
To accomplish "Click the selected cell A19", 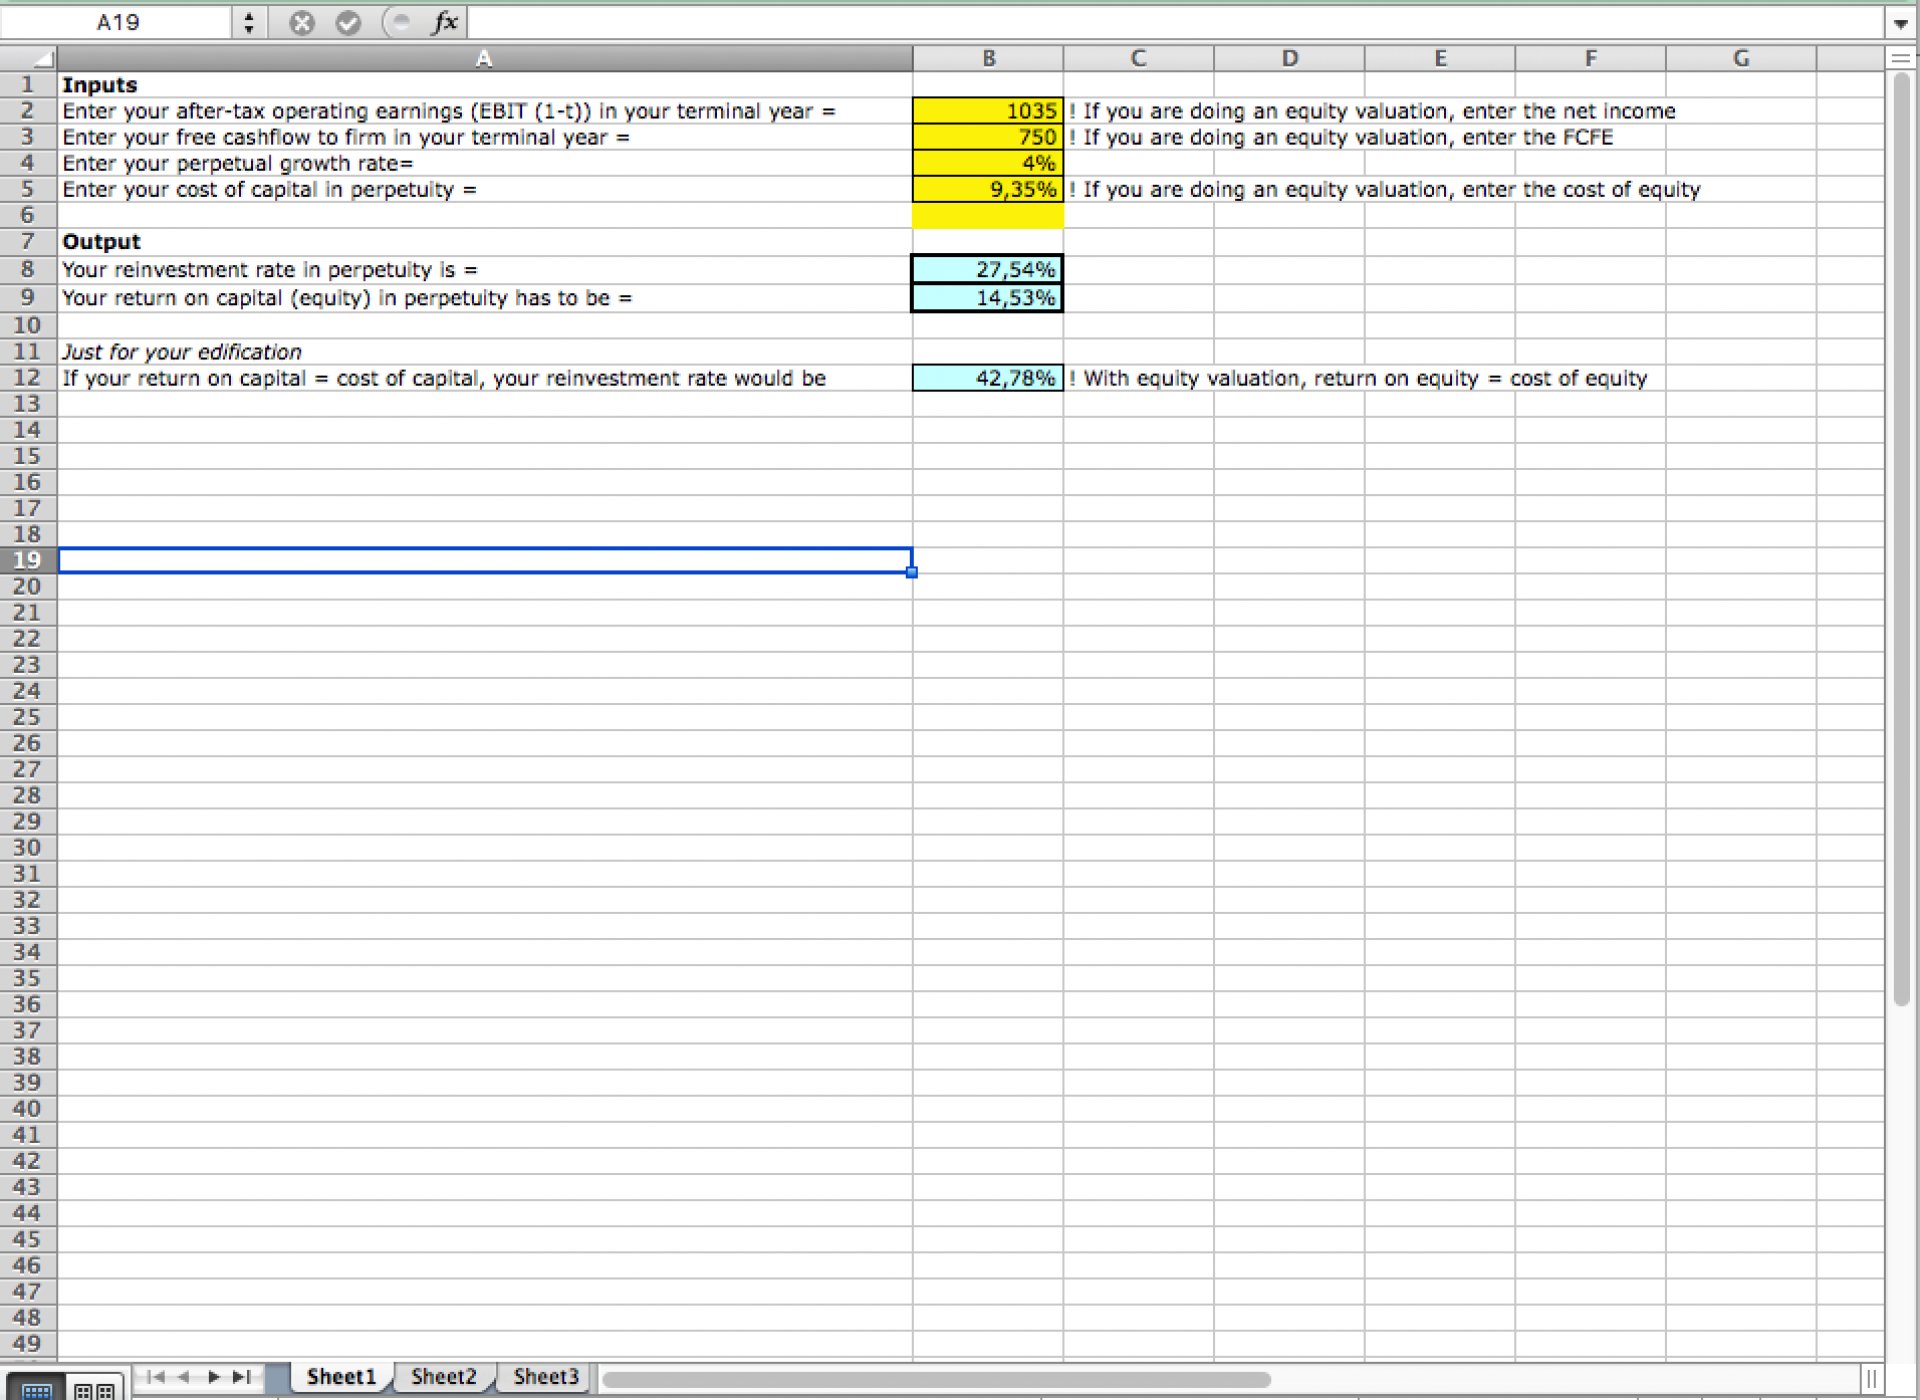I will click(x=485, y=560).
